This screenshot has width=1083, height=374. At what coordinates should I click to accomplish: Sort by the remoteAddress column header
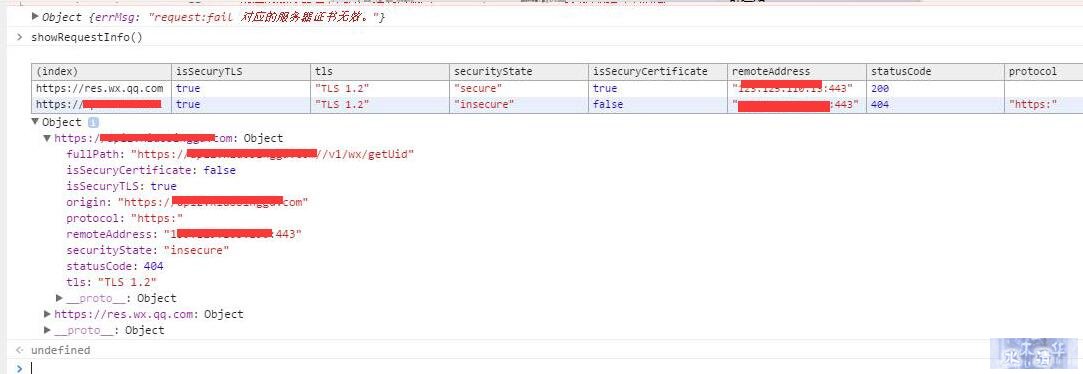[798, 72]
